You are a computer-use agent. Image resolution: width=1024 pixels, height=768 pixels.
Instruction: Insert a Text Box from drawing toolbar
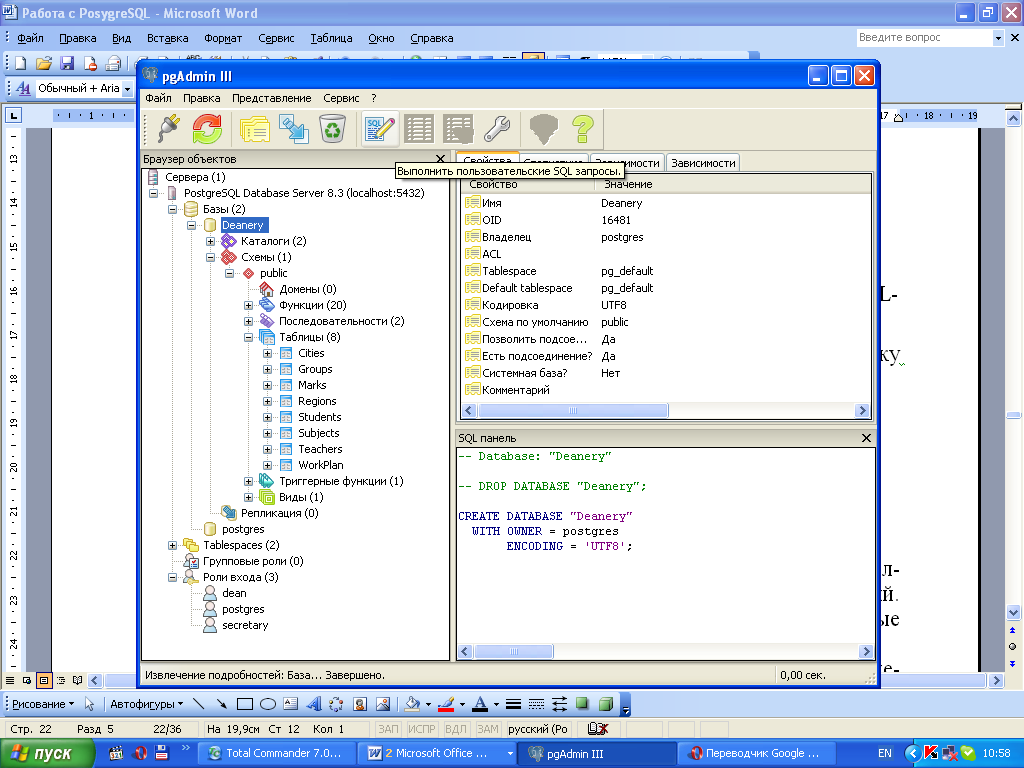(291, 704)
